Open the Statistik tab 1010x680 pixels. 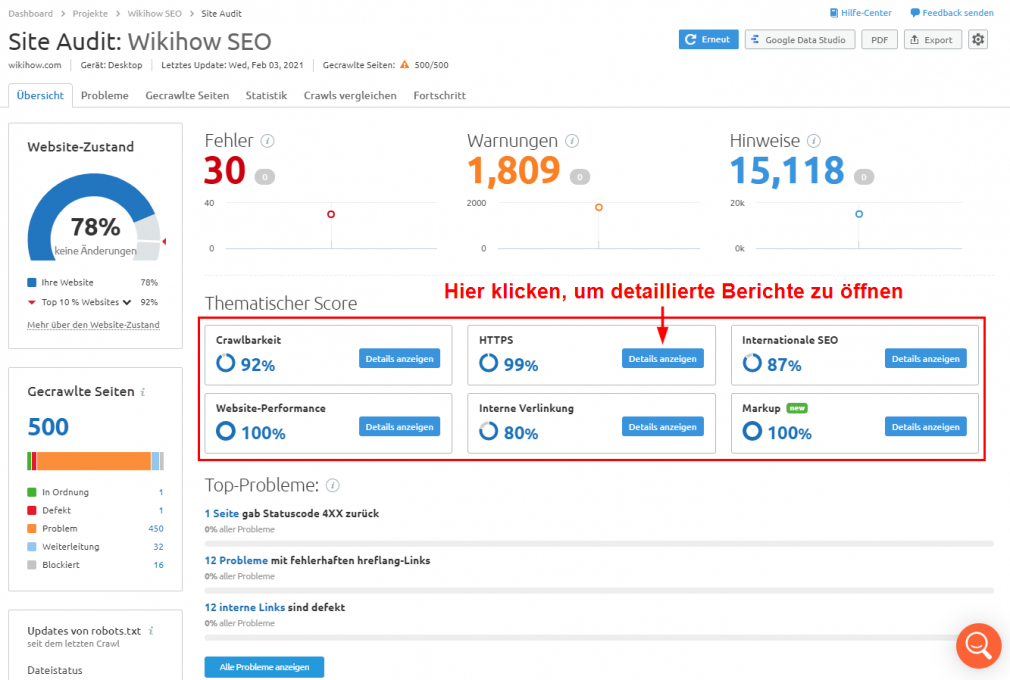(266, 95)
